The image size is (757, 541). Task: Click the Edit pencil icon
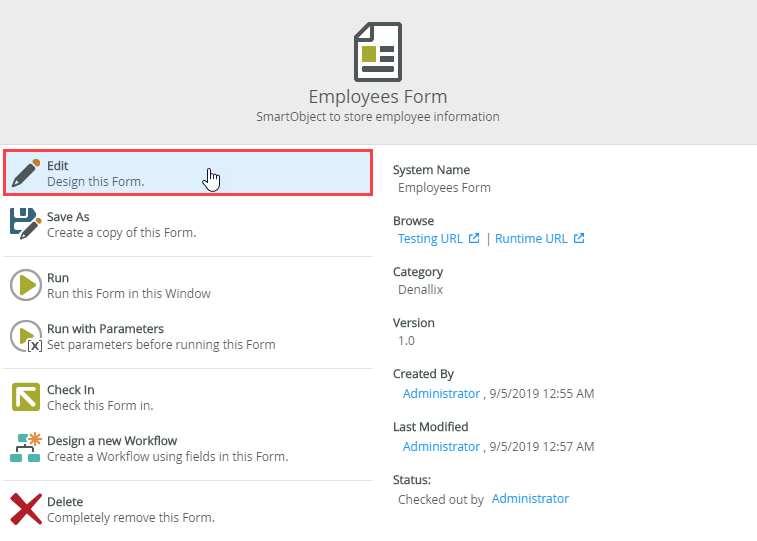tap(25, 174)
